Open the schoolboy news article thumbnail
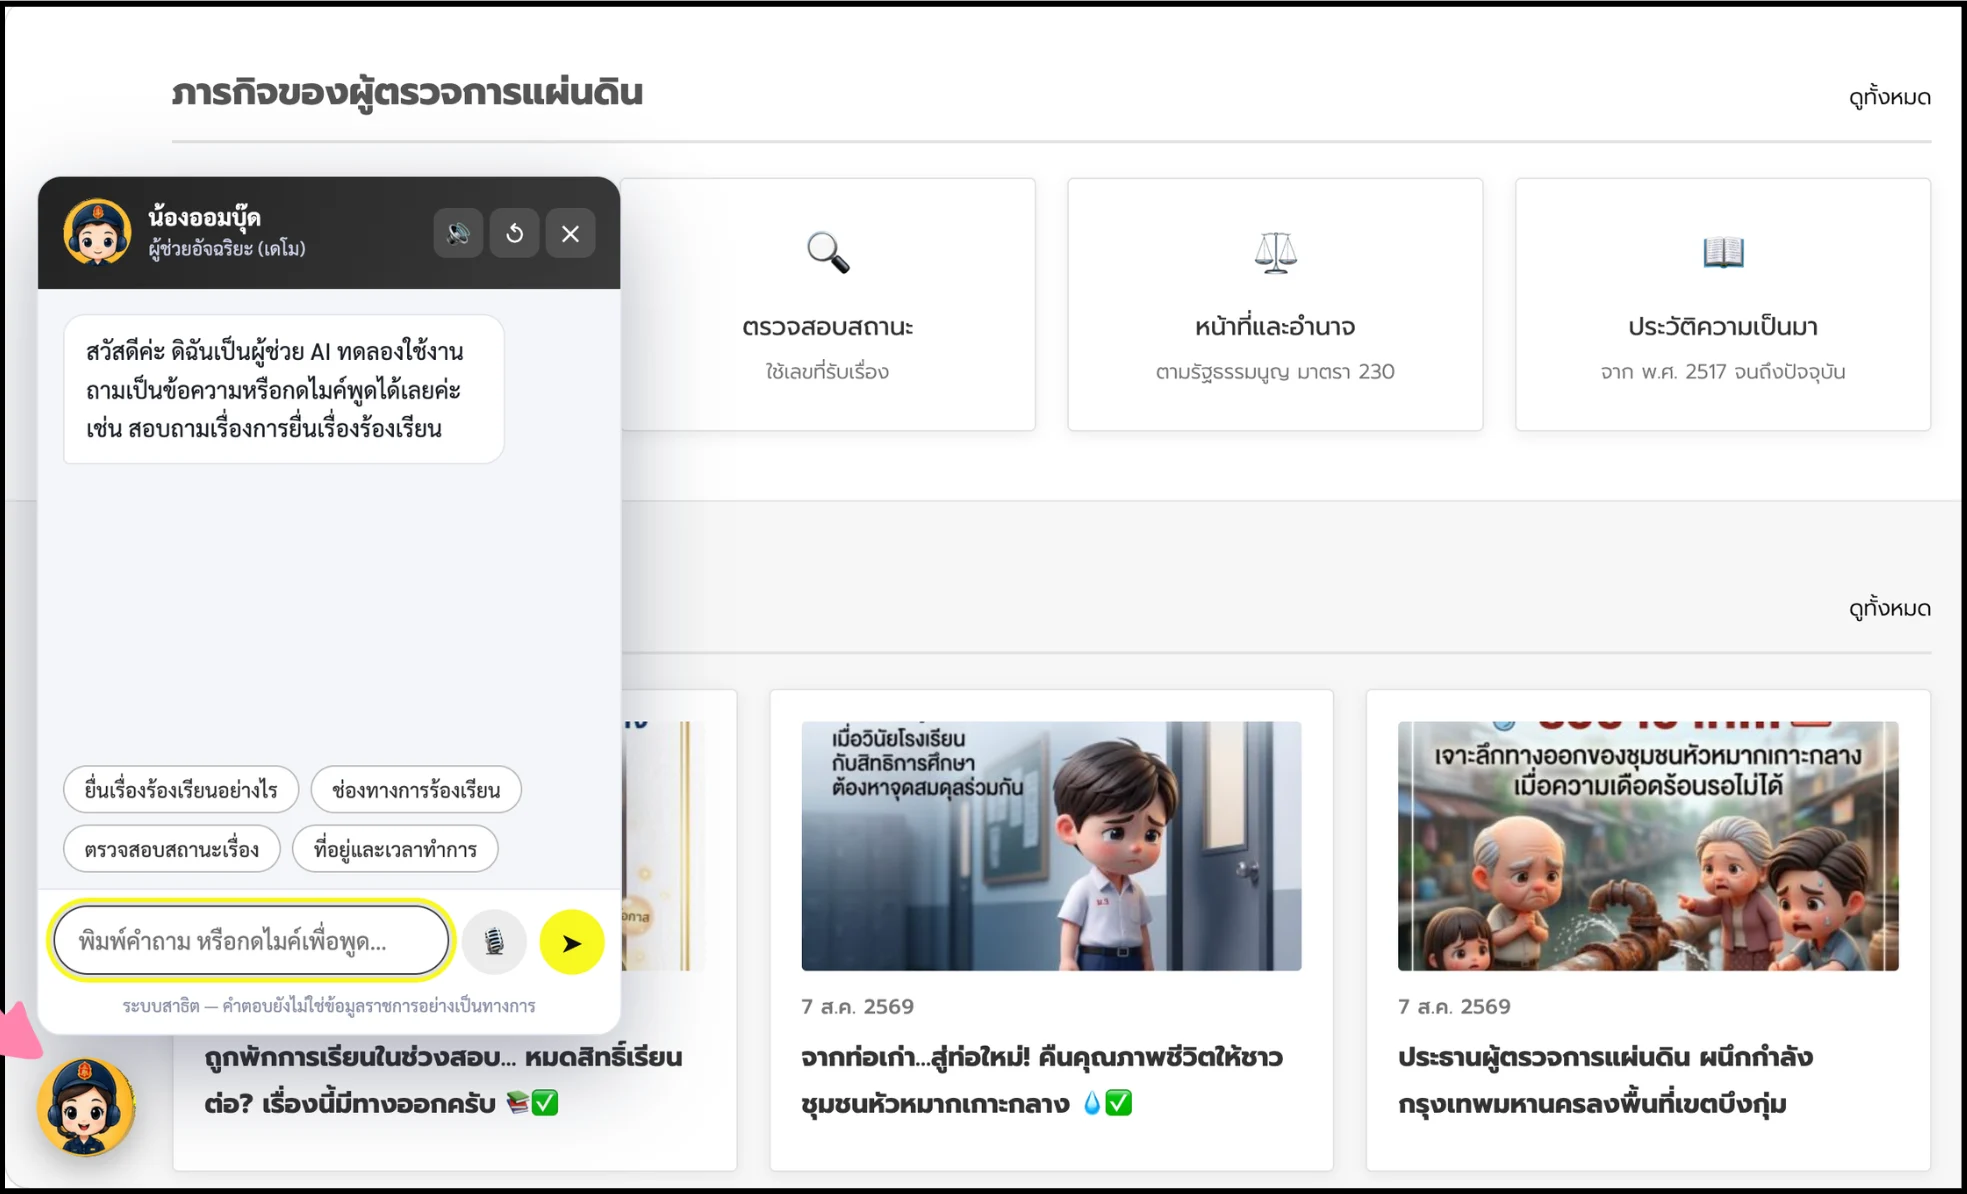The image size is (1967, 1194). pyautogui.click(x=1051, y=846)
